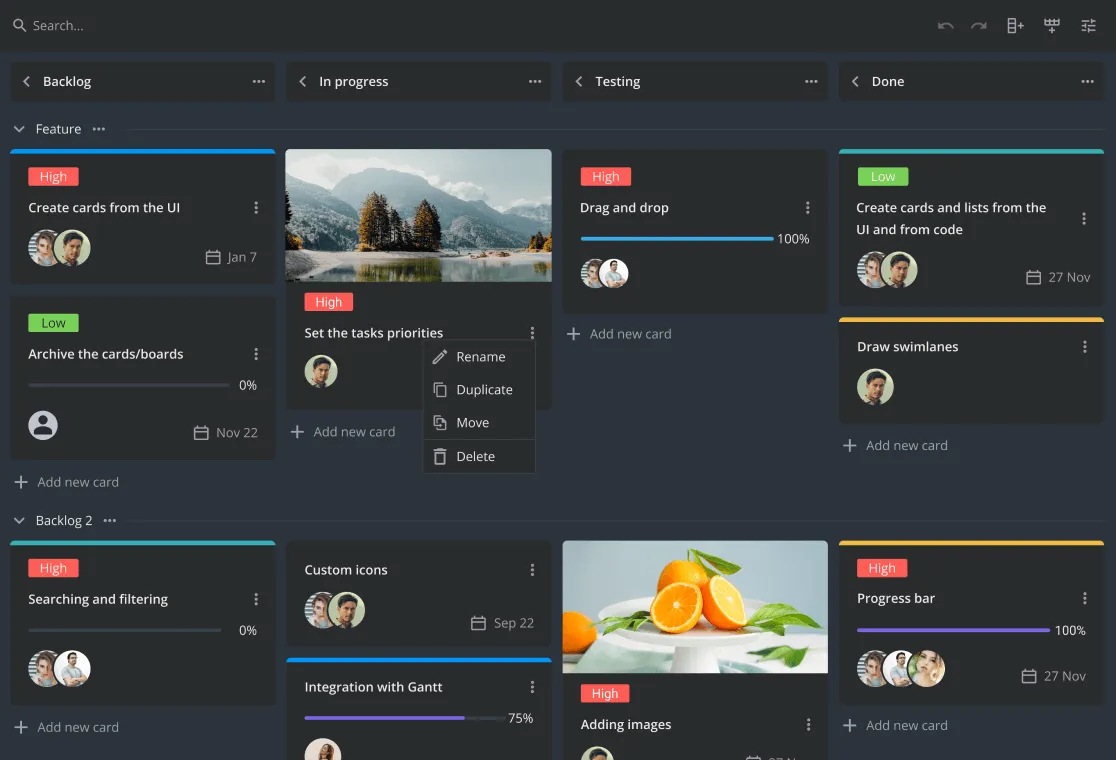
Task: Open menu for Draw swimlanes card
Action: pyautogui.click(x=1085, y=347)
